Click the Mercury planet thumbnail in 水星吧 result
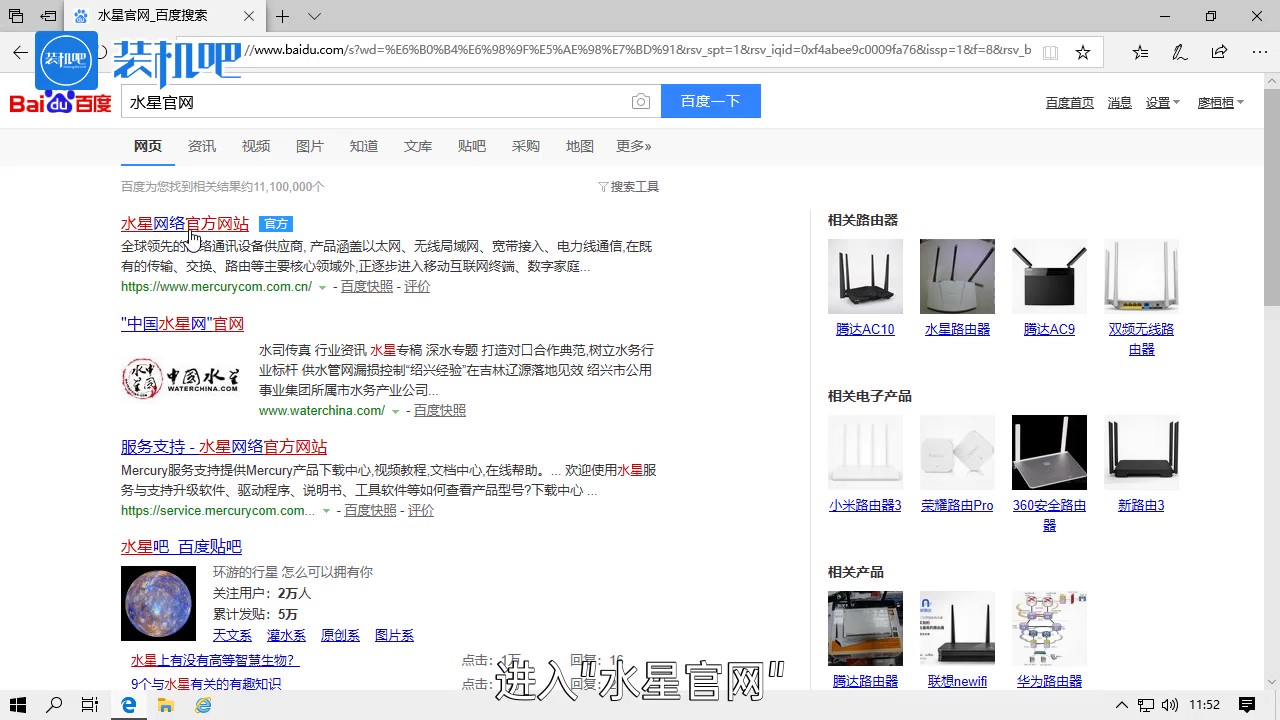 158,603
